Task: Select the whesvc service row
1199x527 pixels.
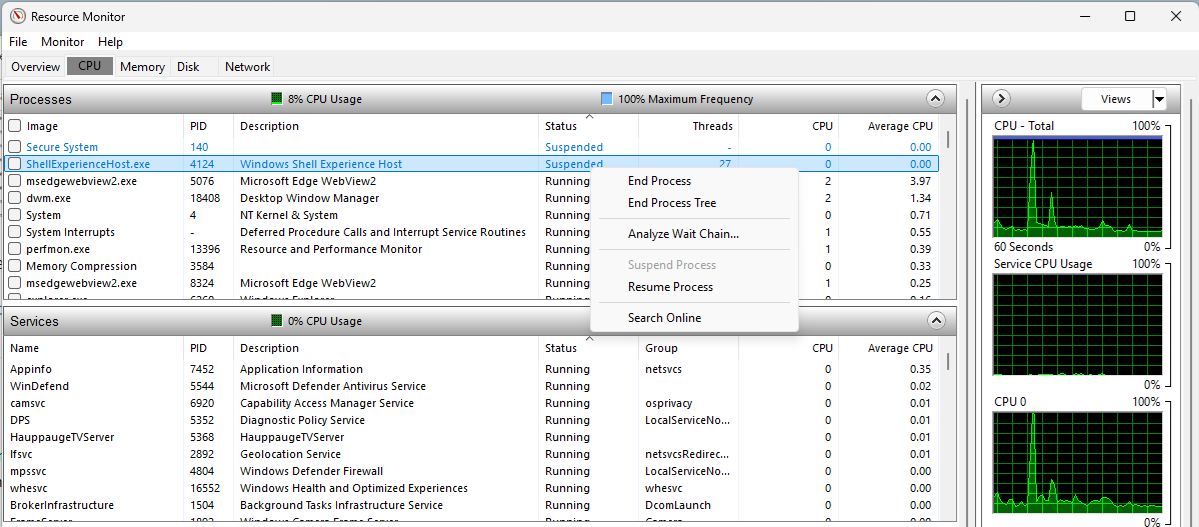Action: click(472, 488)
